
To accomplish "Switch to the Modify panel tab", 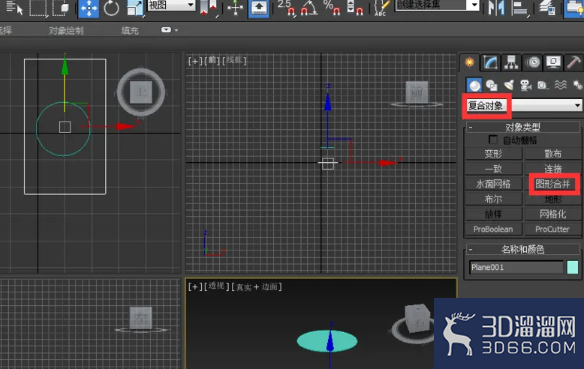I will coord(491,62).
